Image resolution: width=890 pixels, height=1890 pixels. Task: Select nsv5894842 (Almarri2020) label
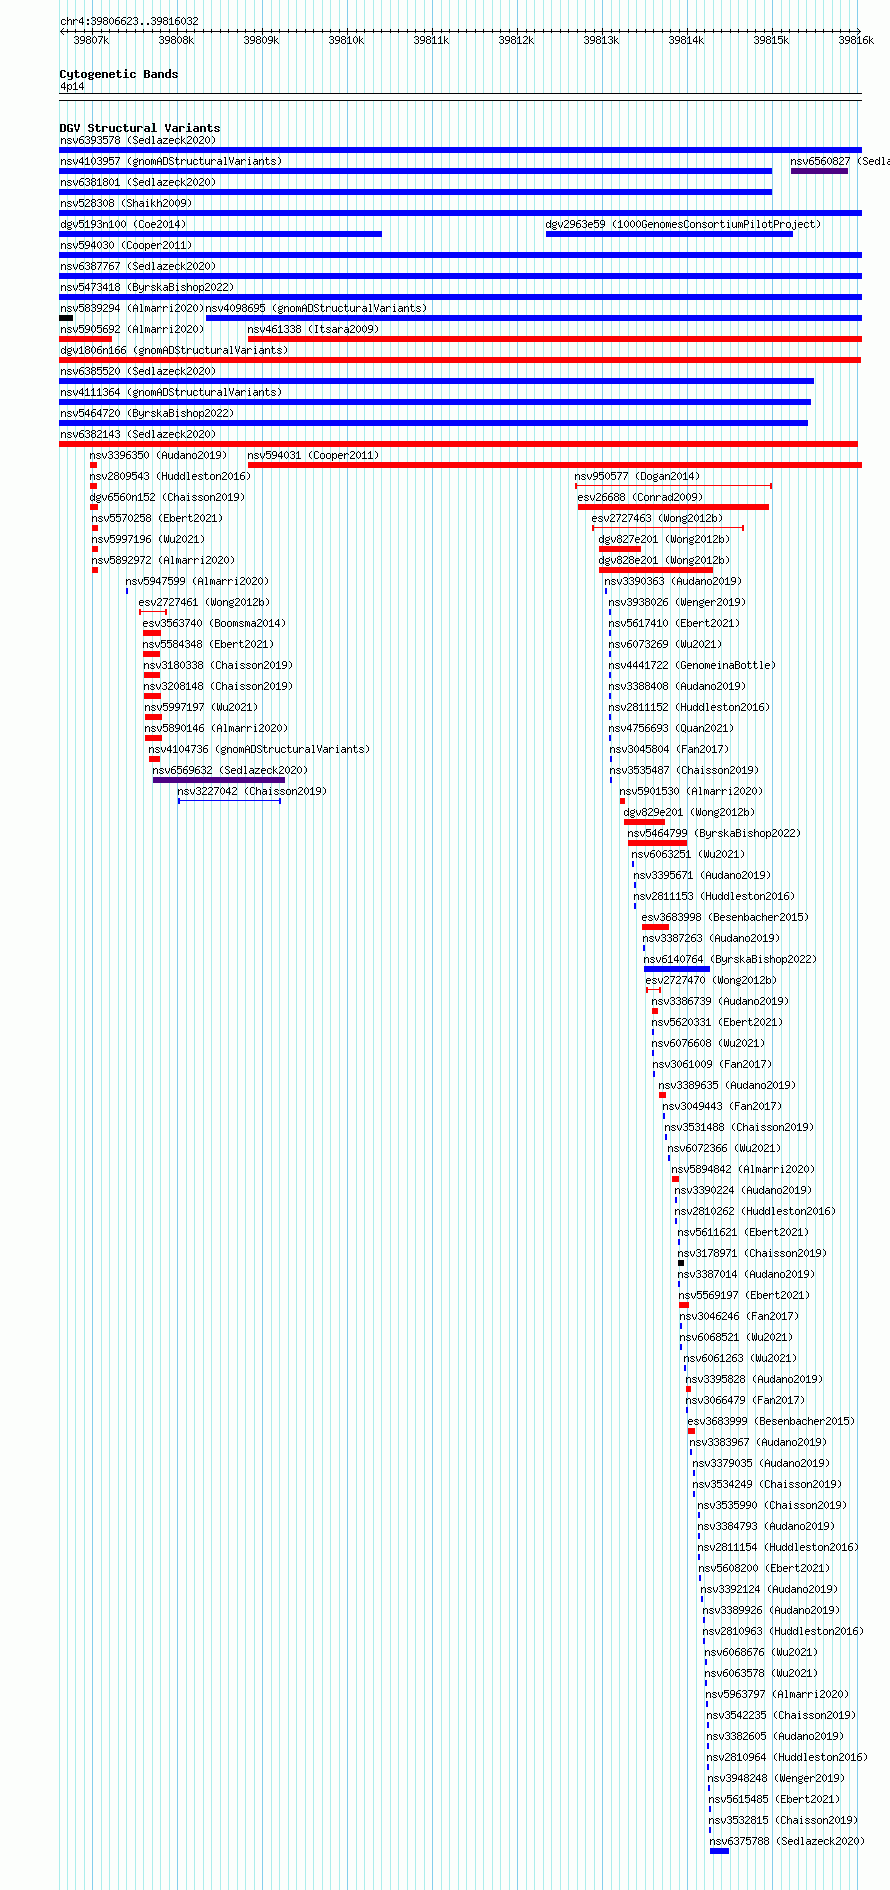[x=743, y=1170]
